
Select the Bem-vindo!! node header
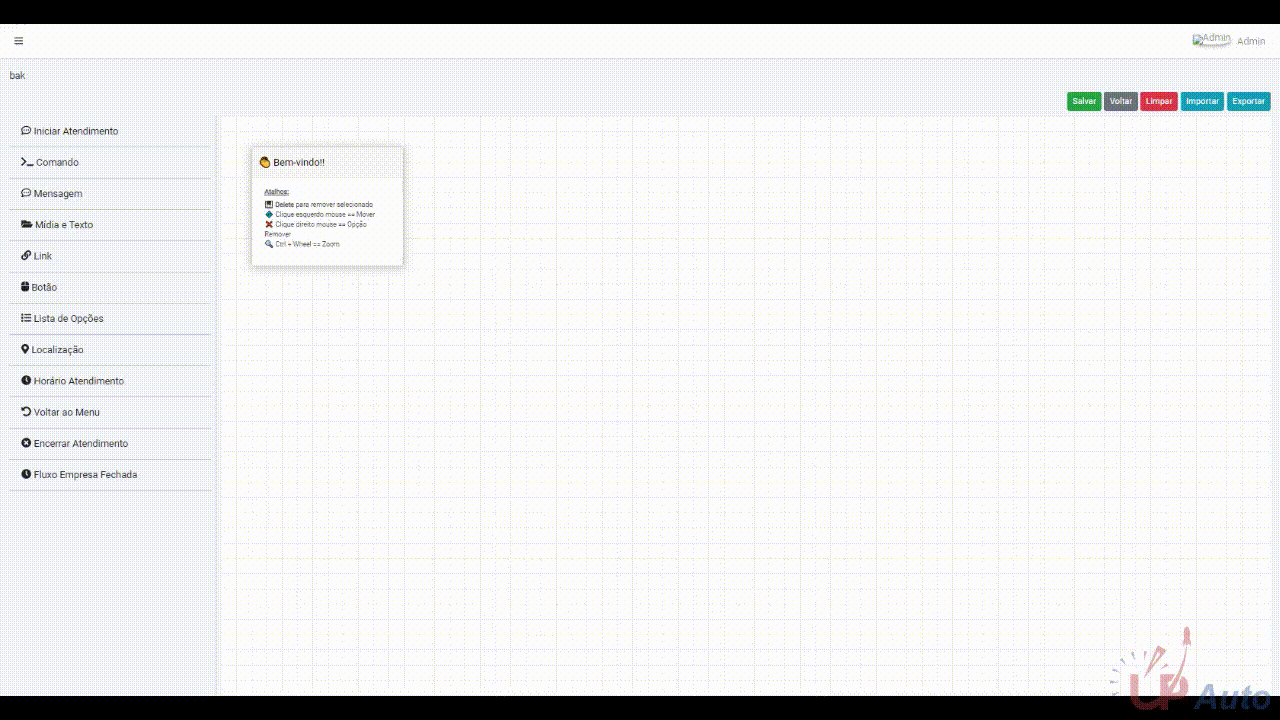click(327, 162)
